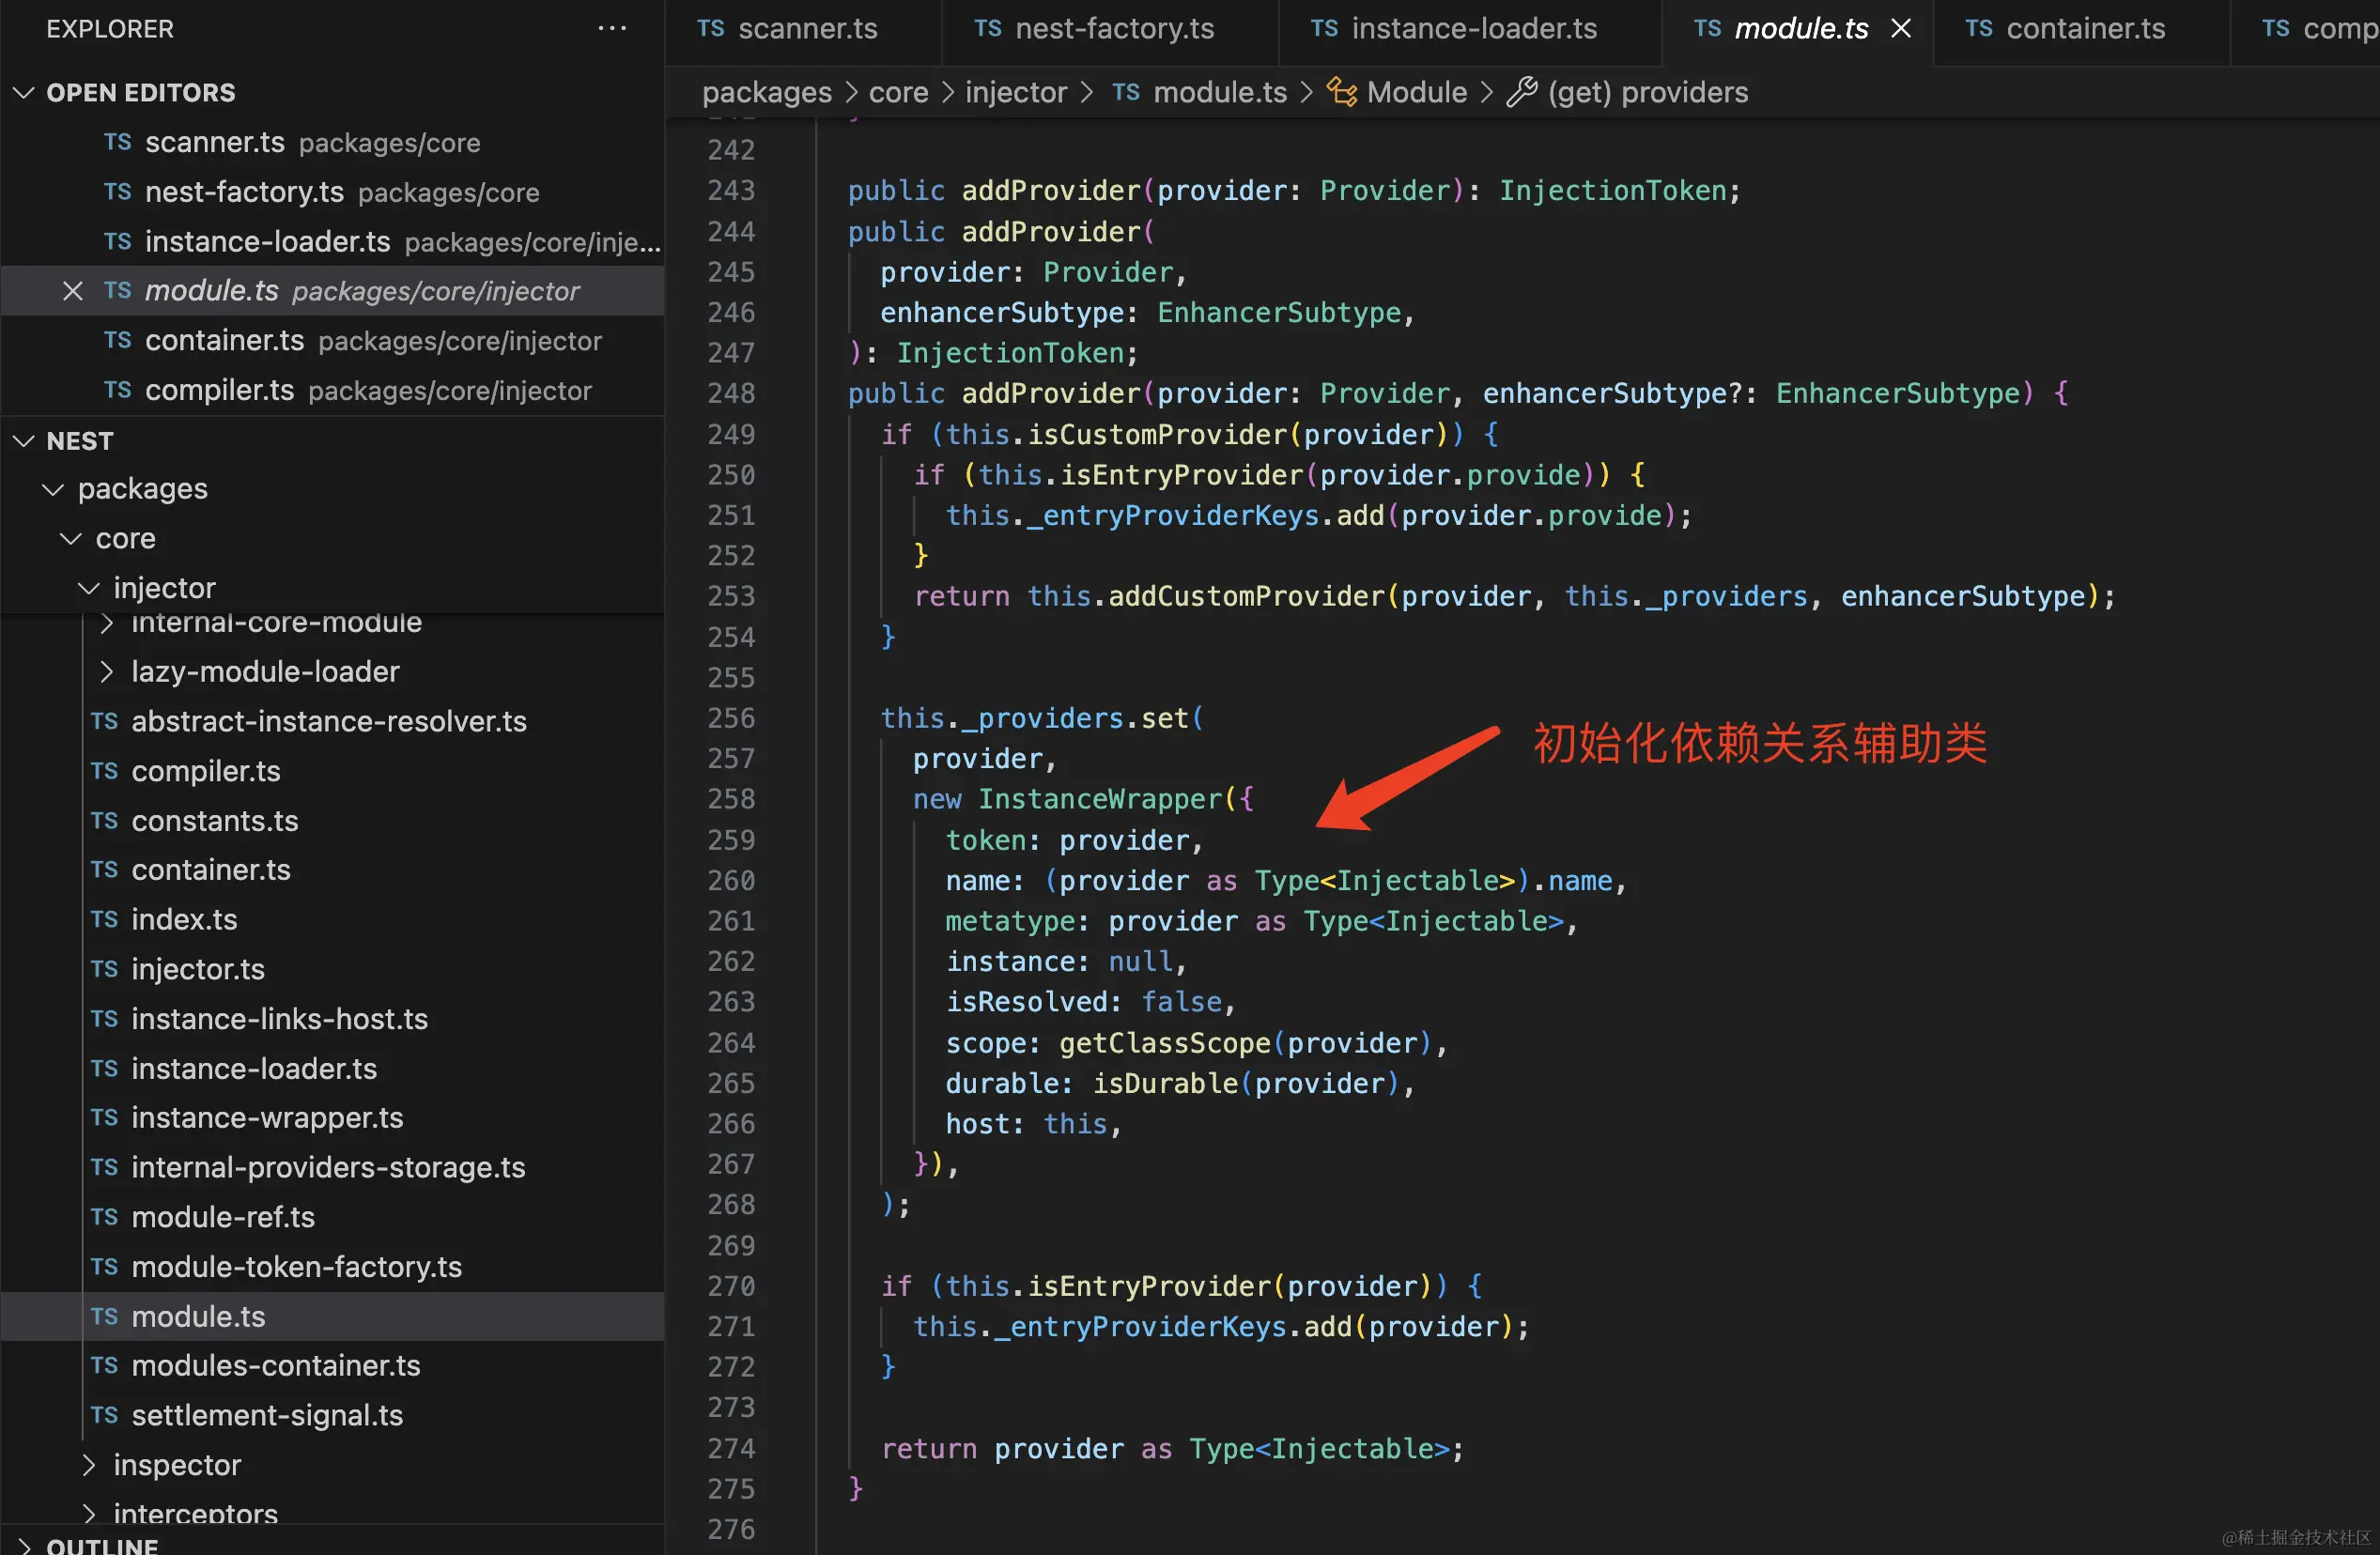The height and width of the screenshot is (1555, 2380).
Task: Expand the OUTLINE section
Action: pyautogui.click(x=24, y=1546)
